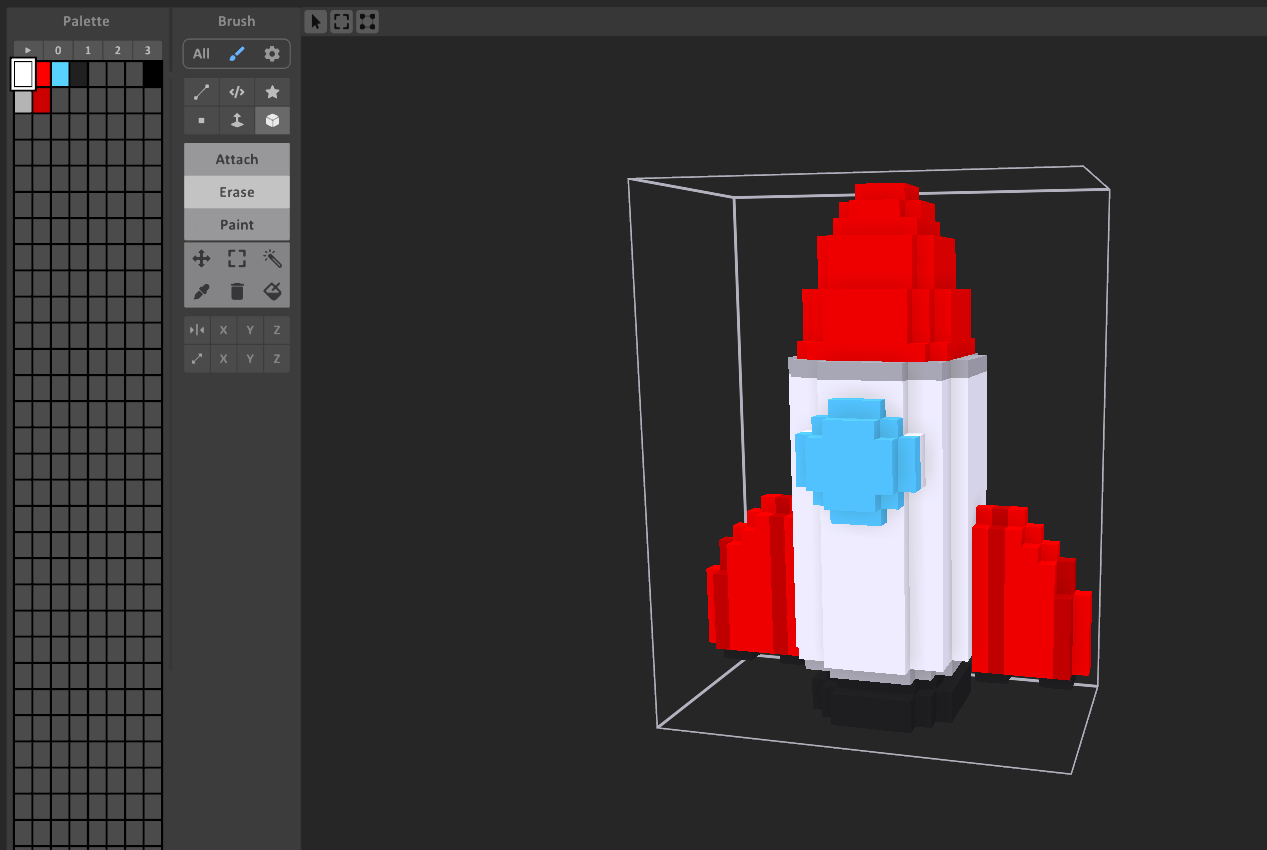Select the magic wand region tool

coord(272,258)
